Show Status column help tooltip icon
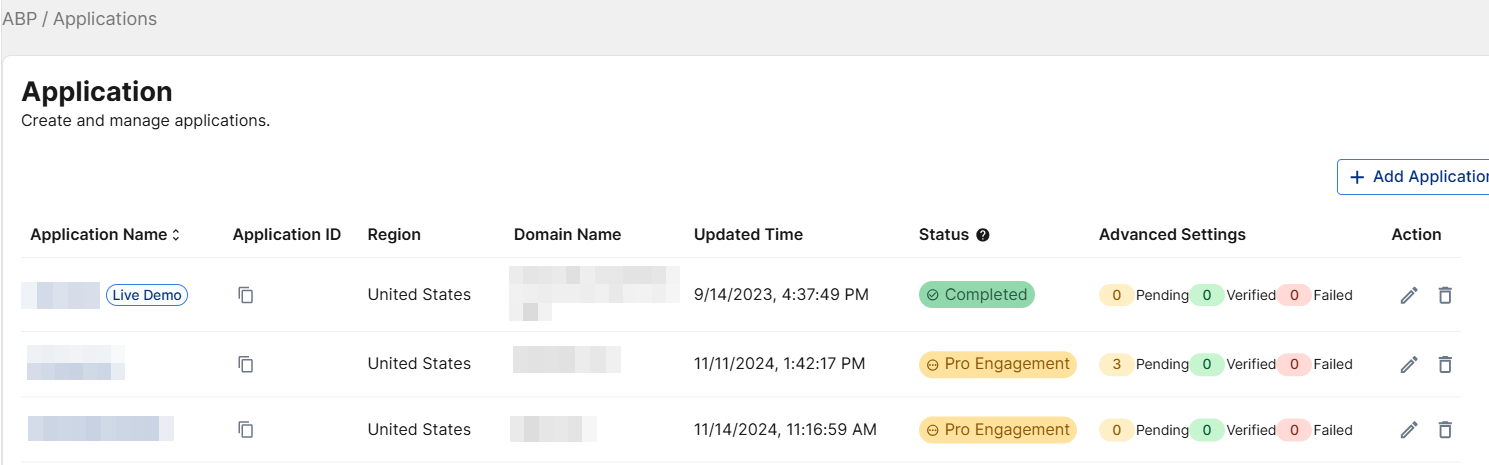The width and height of the screenshot is (1489, 465). (983, 235)
